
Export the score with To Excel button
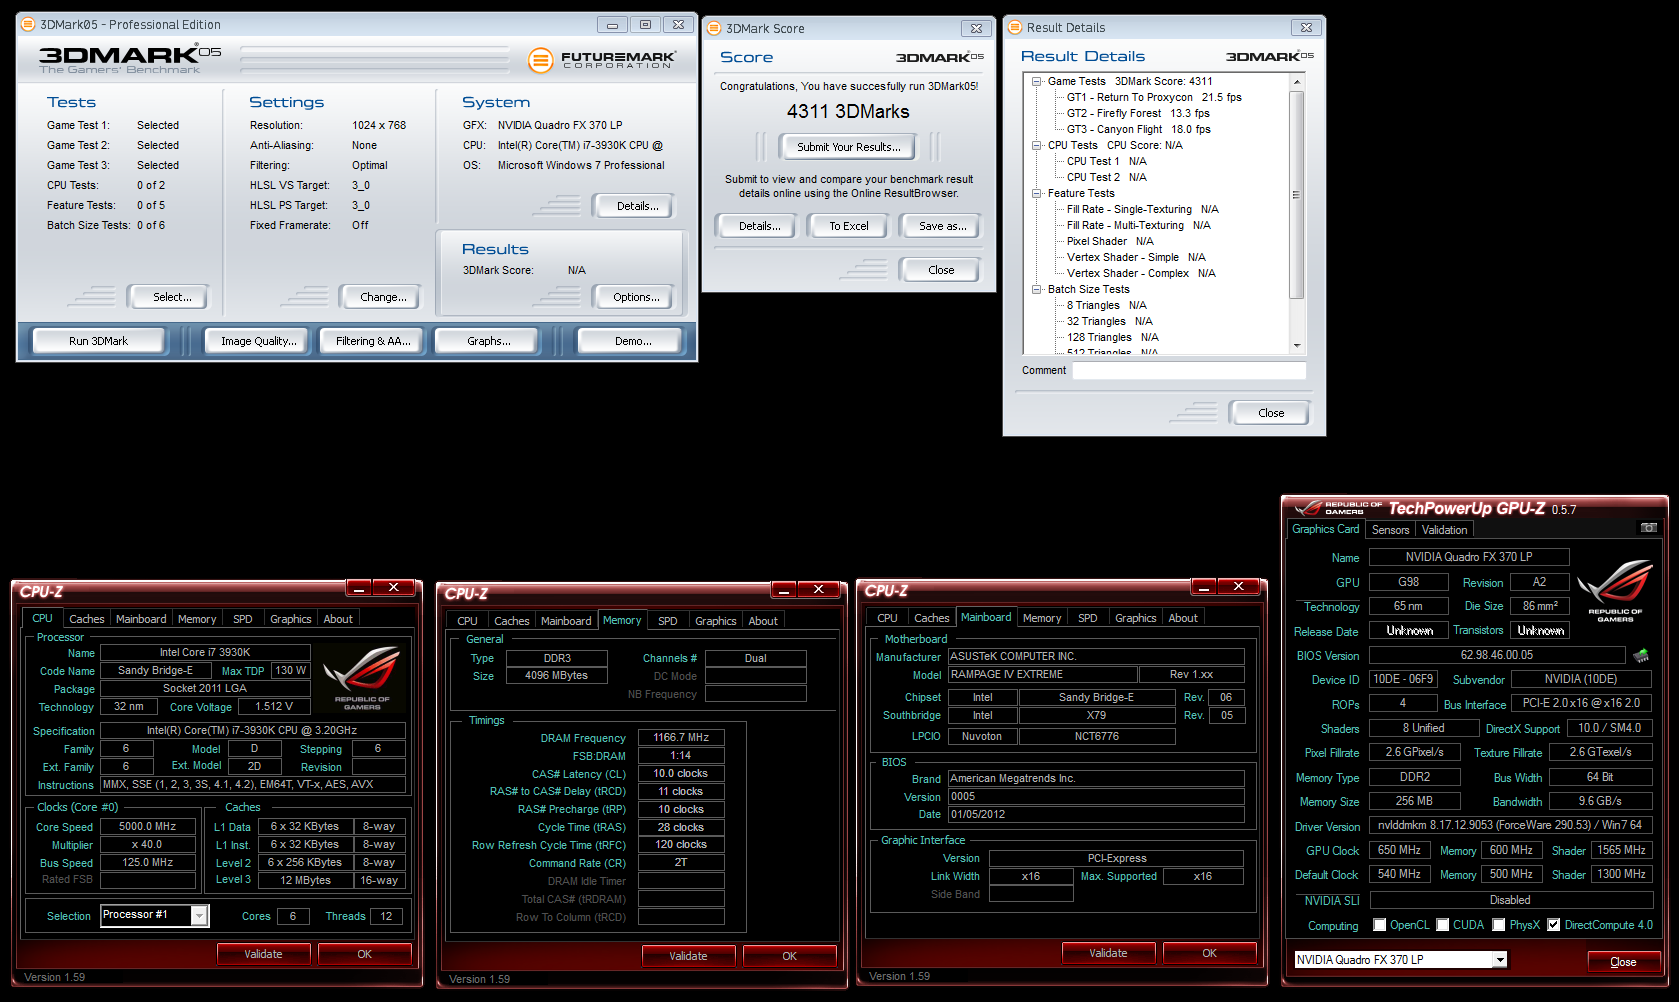849,226
